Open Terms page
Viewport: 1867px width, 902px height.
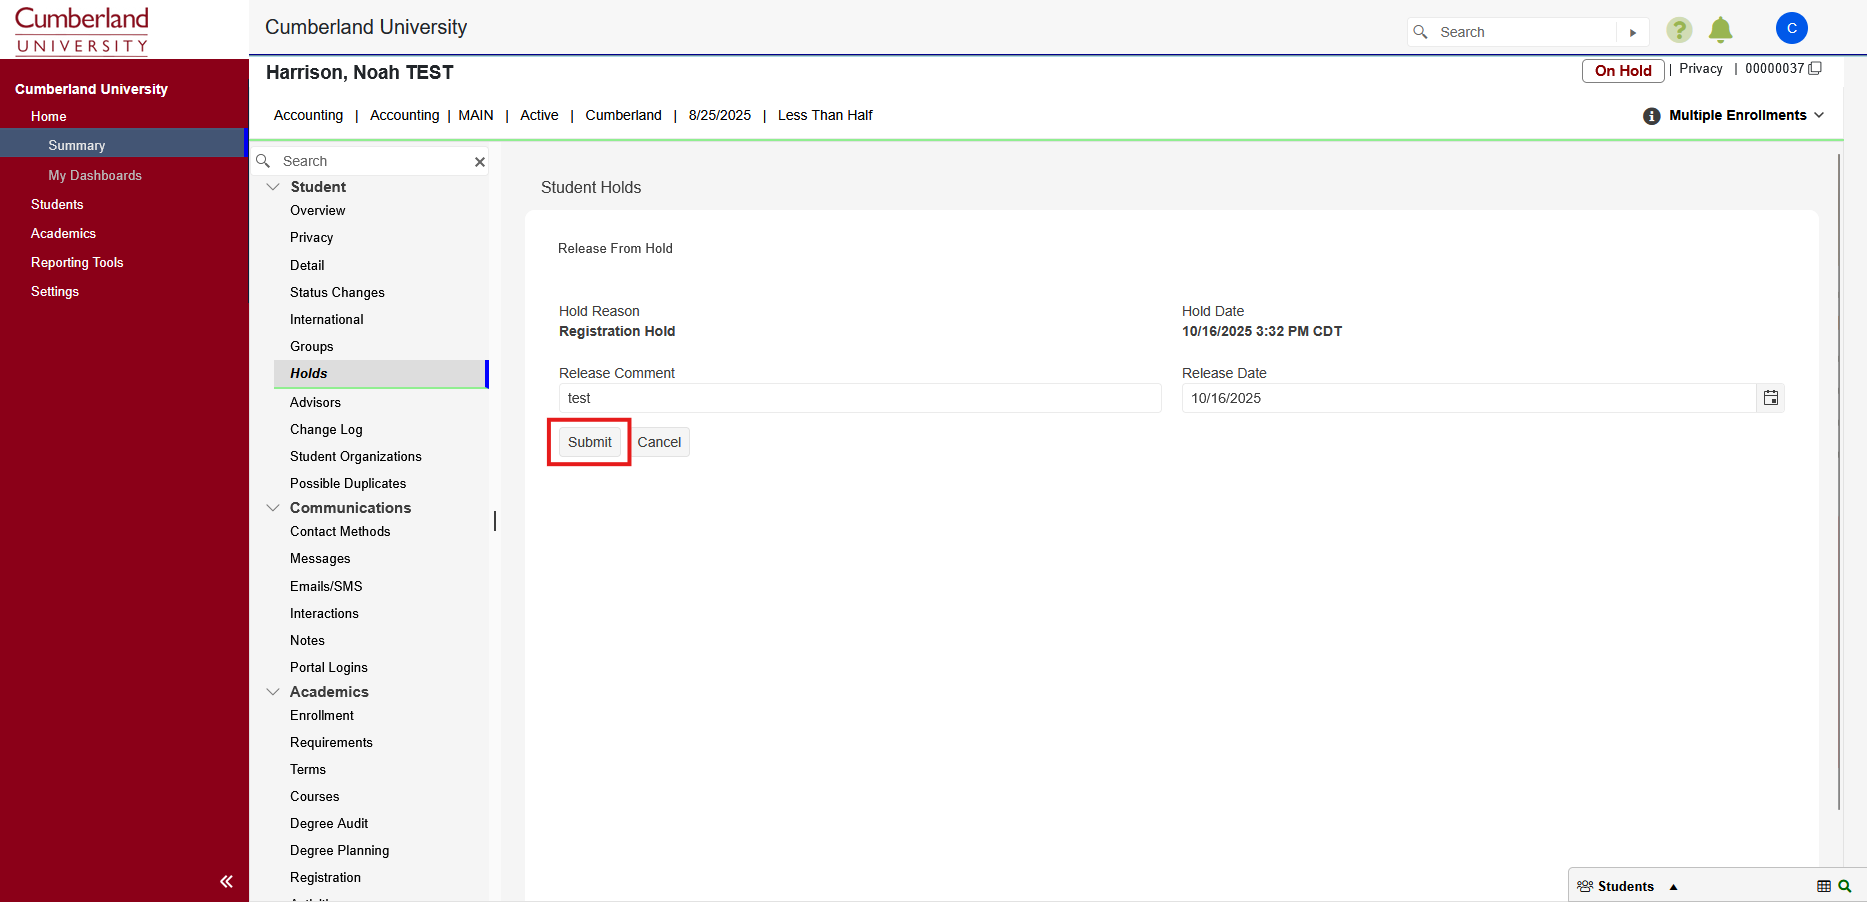[308, 769]
